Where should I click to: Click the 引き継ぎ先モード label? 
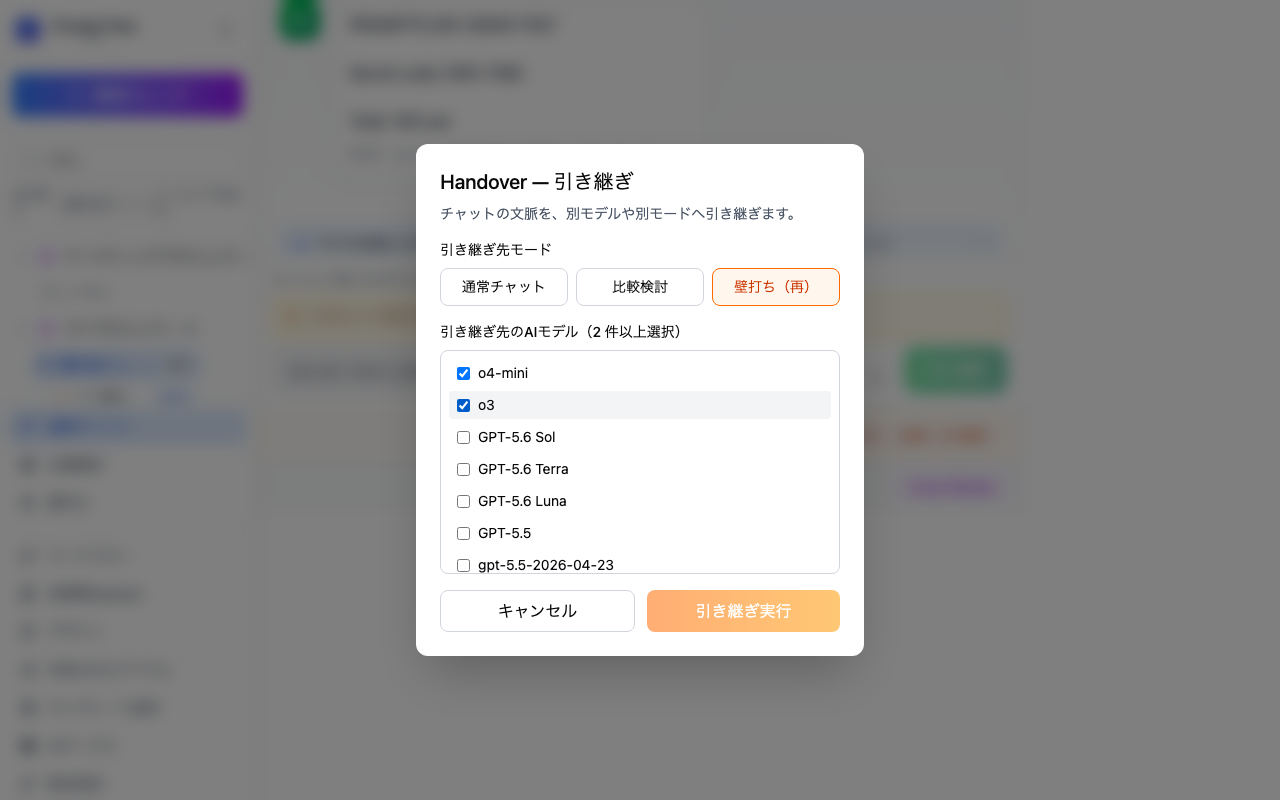click(x=496, y=249)
